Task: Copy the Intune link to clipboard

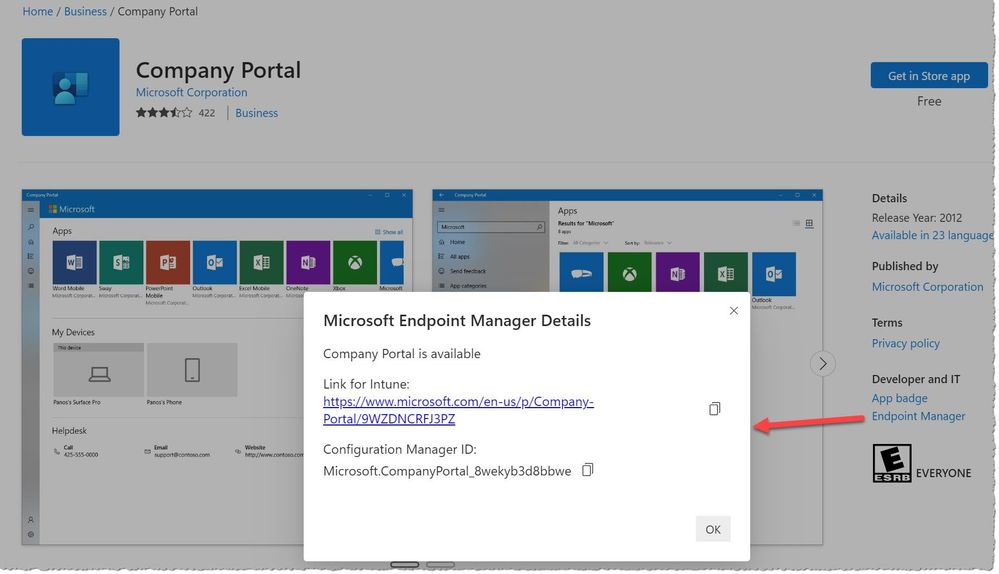Action: (x=714, y=409)
